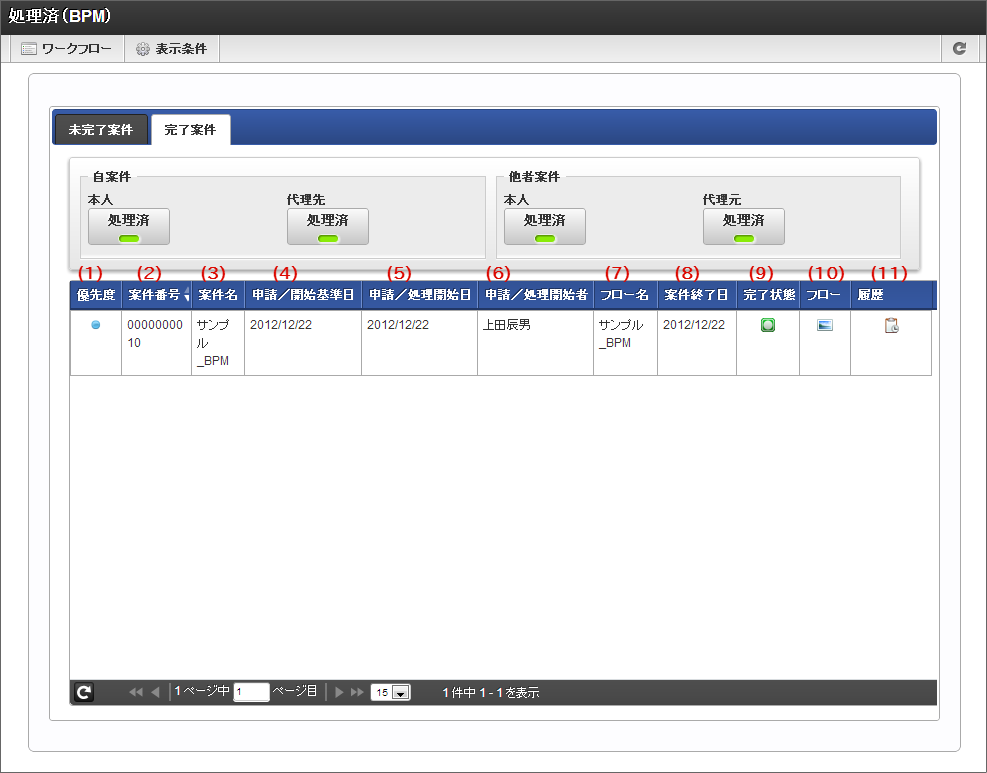This screenshot has height=773, width=987.
Task: Click the サンプル_BPM flow name cell
Action: tap(625, 342)
